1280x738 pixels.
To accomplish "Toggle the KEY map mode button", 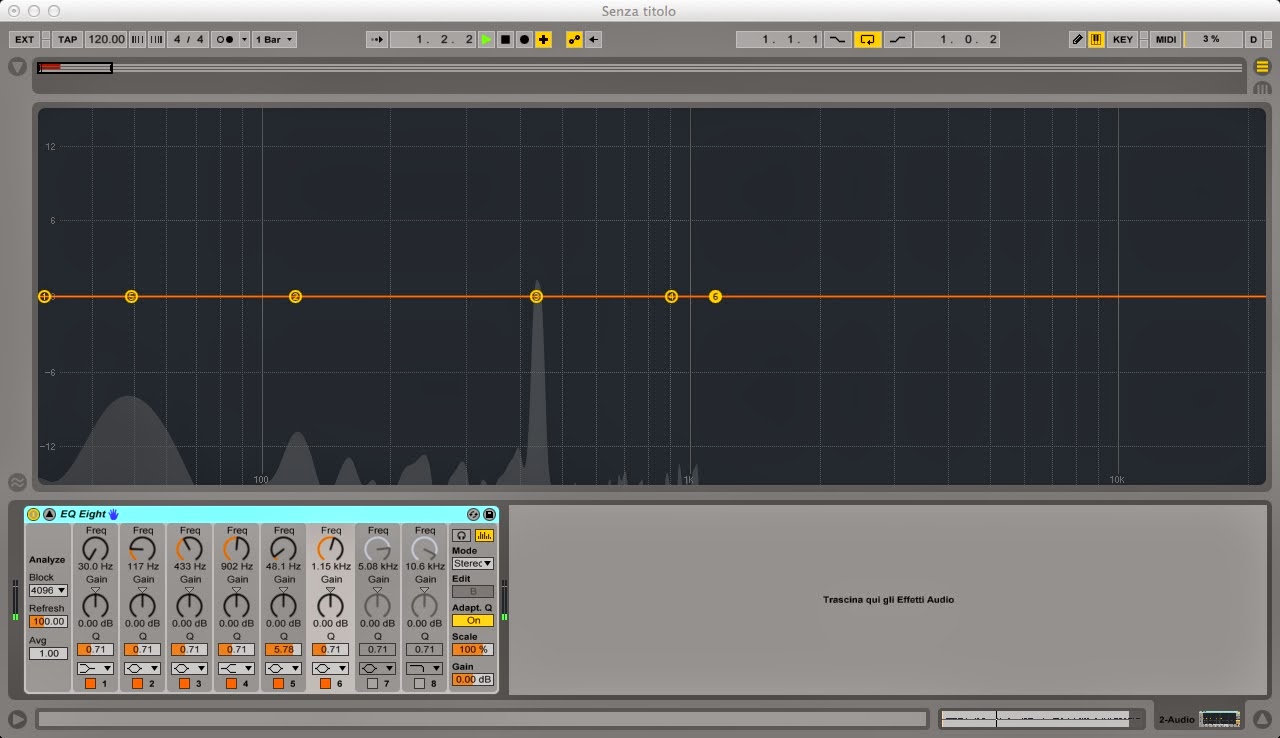I will pos(1123,40).
